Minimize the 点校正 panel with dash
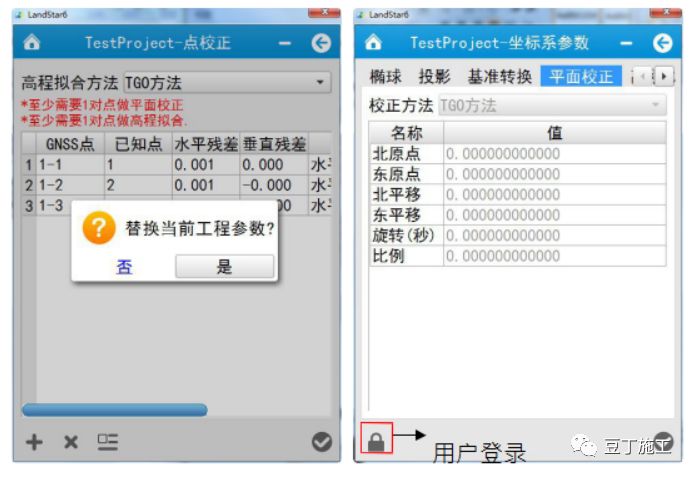694x477 pixels. (x=285, y=43)
